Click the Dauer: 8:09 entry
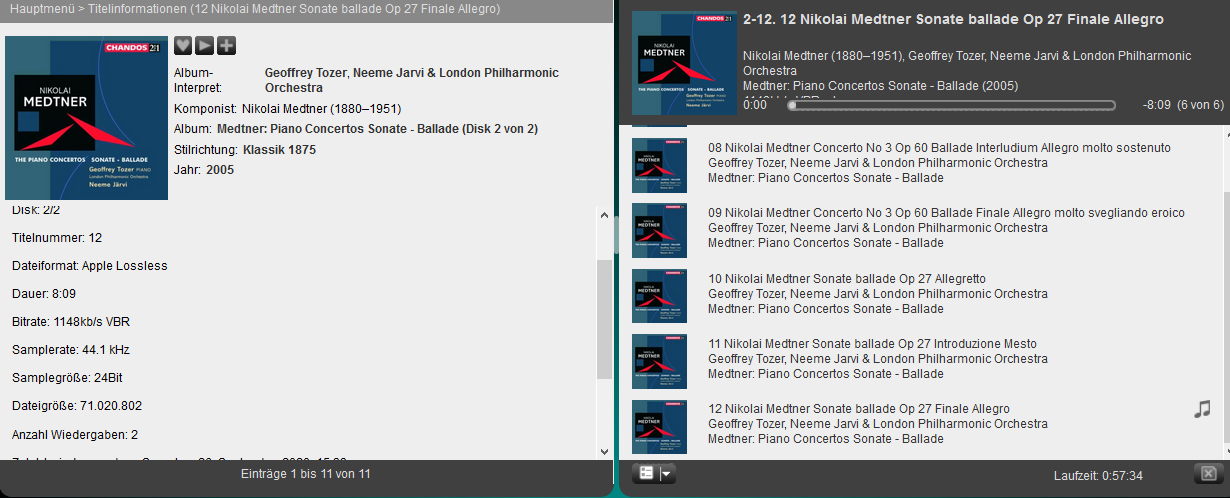 44,294
